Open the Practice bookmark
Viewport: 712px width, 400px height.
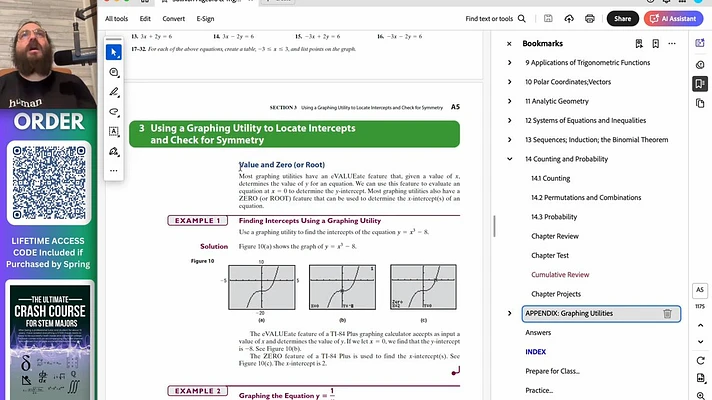539,390
